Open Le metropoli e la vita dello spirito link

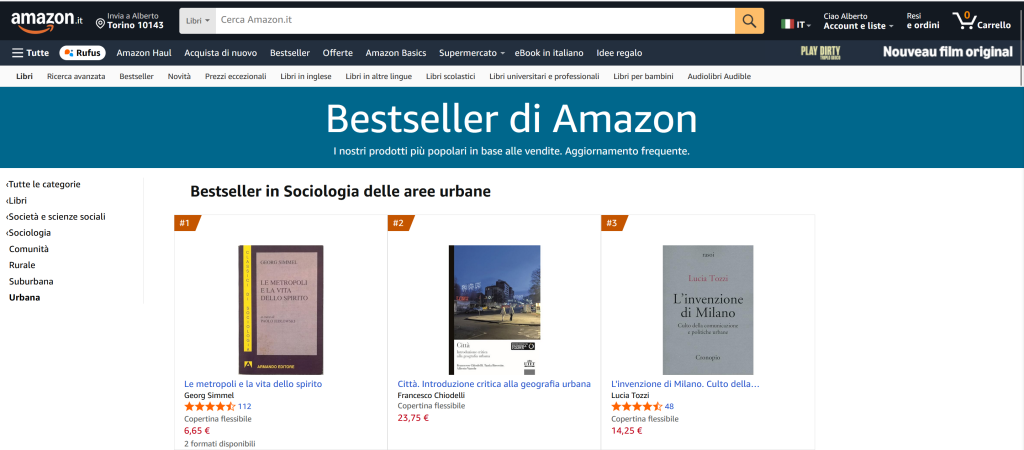coord(253,384)
